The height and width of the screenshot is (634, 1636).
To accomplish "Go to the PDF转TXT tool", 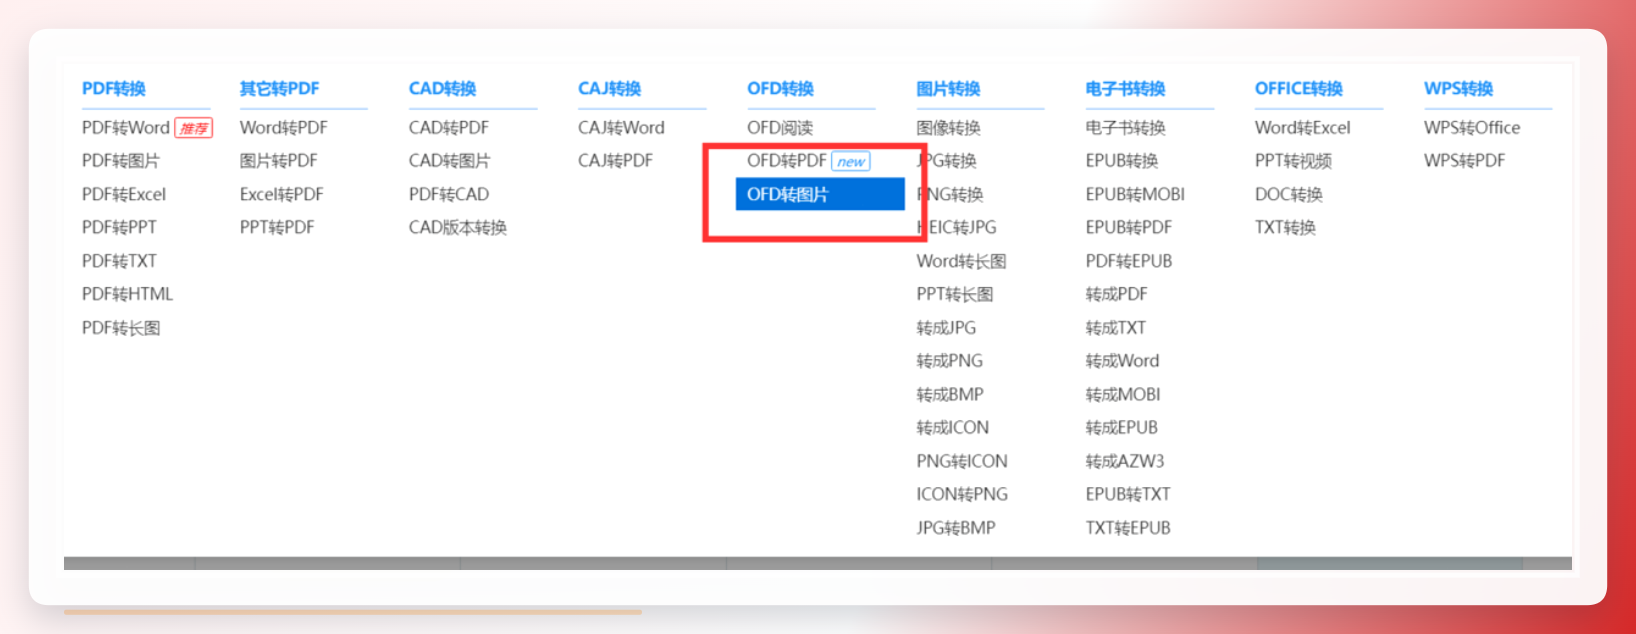I will (x=119, y=261).
